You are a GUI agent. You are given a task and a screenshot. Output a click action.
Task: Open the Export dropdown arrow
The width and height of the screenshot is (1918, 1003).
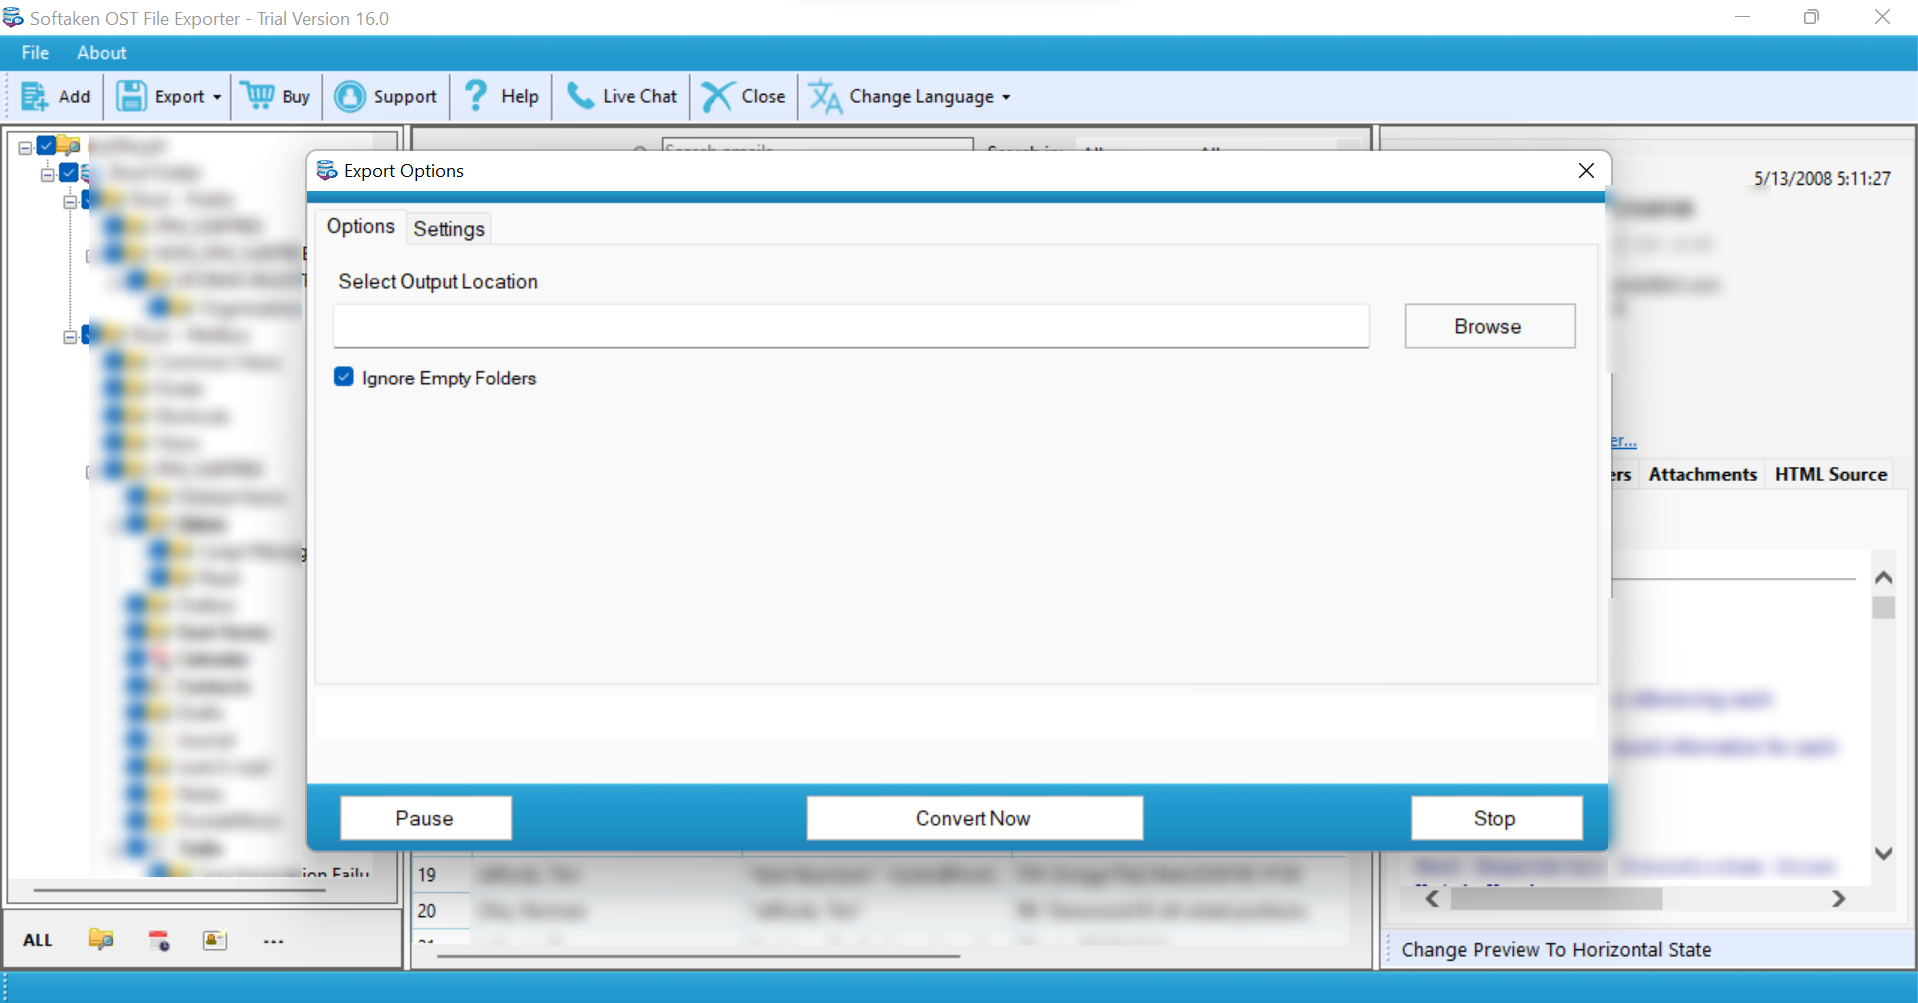tap(216, 97)
